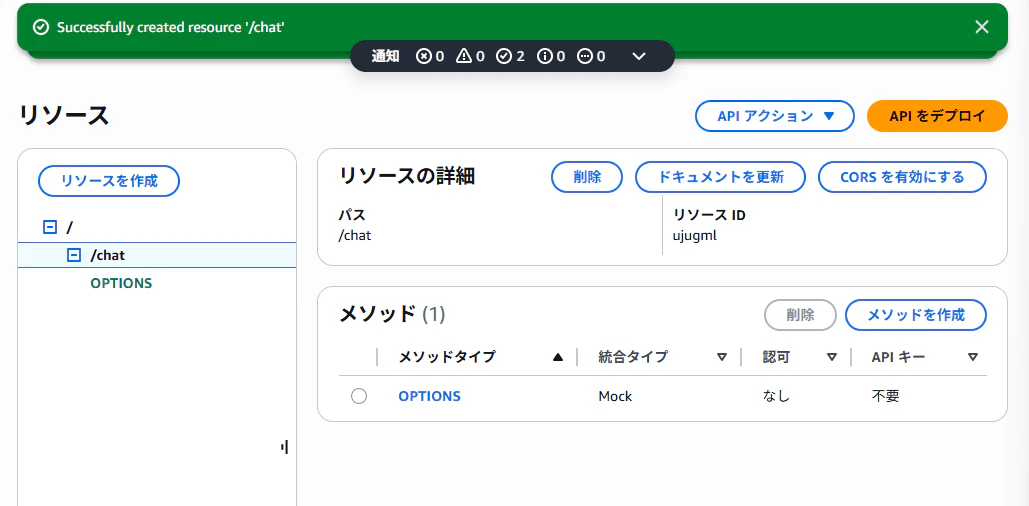Click the success checkmark count icon
Screen dimensions: 1029x506
tap(503, 56)
